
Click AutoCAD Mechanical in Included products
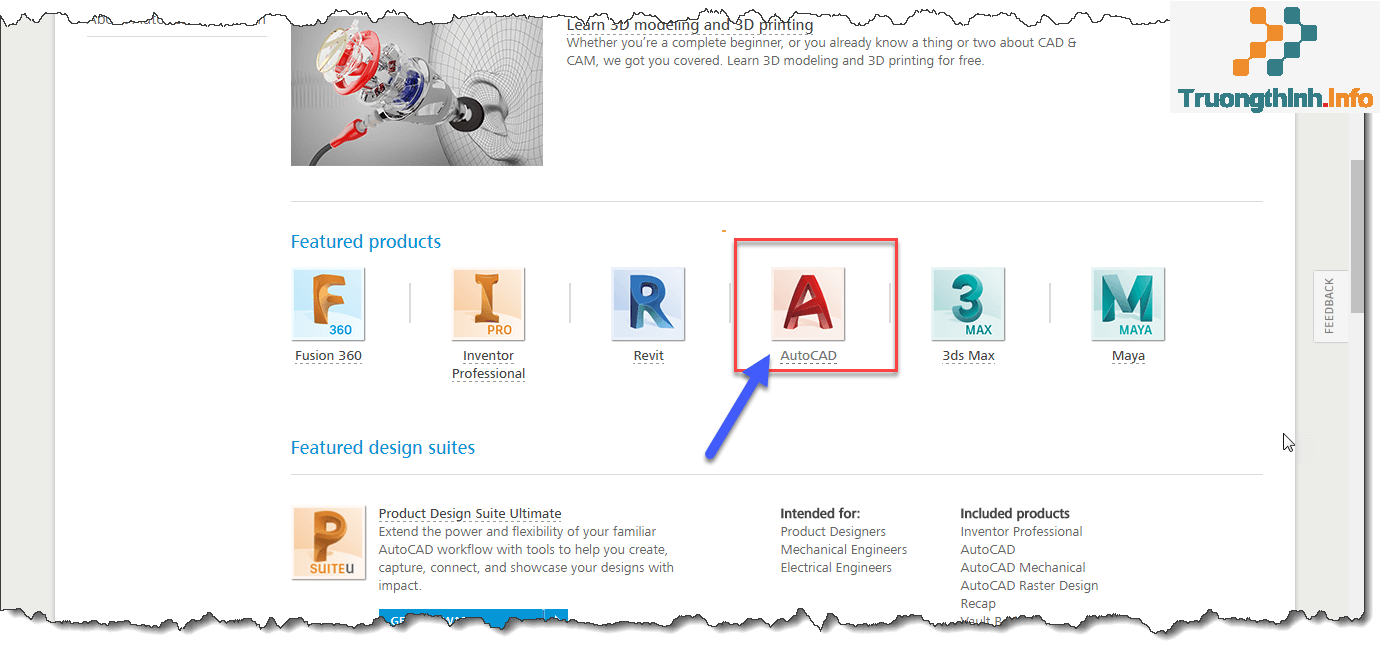pos(1023,568)
